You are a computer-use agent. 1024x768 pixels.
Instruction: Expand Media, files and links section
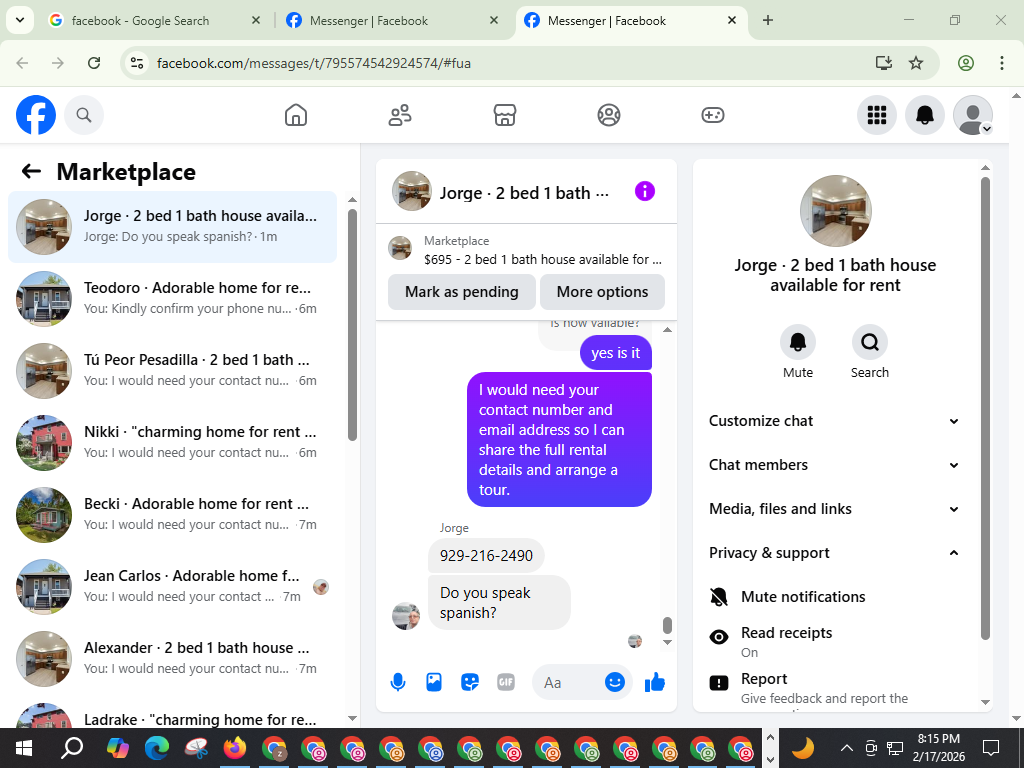[835, 509]
